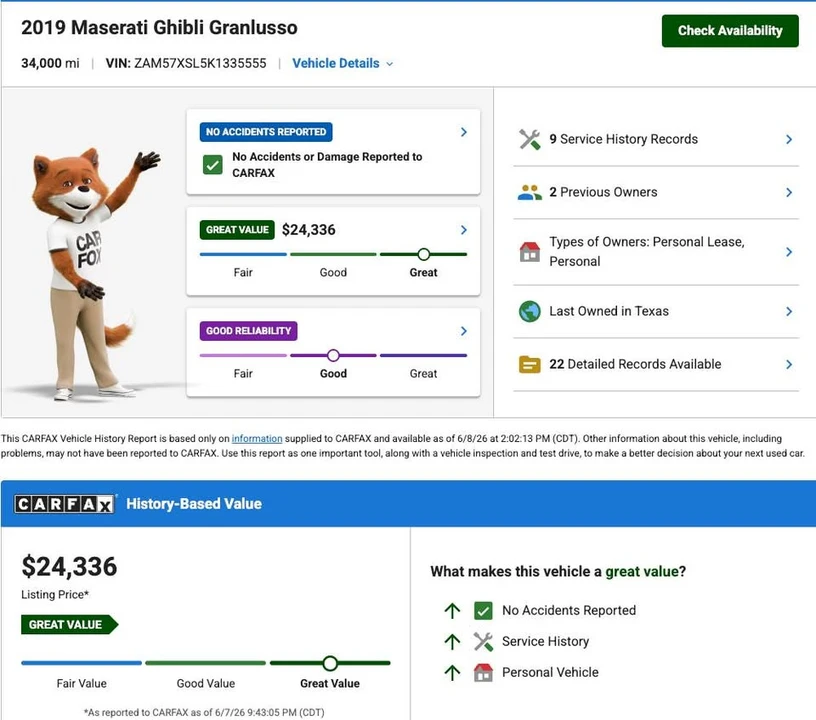Click the house icon next to Personal Vehicle
This screenshot has width=816, height=720.
click(483, 673)
